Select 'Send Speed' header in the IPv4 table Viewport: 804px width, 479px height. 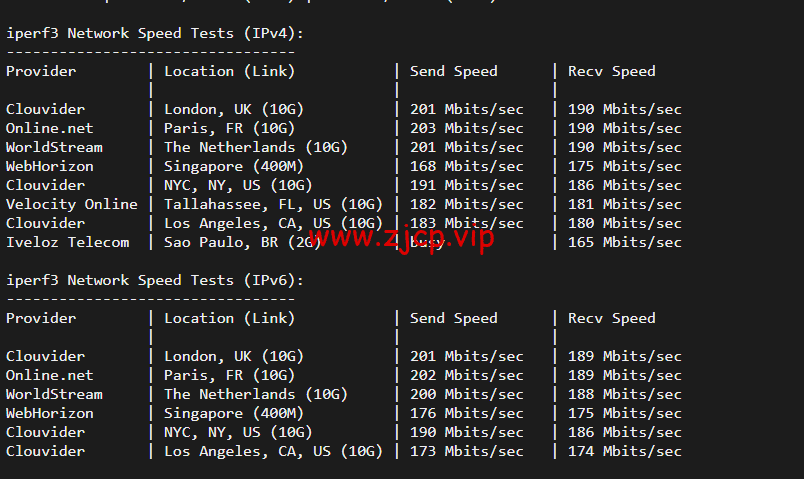pyautogui.click(x=454, y=71)
